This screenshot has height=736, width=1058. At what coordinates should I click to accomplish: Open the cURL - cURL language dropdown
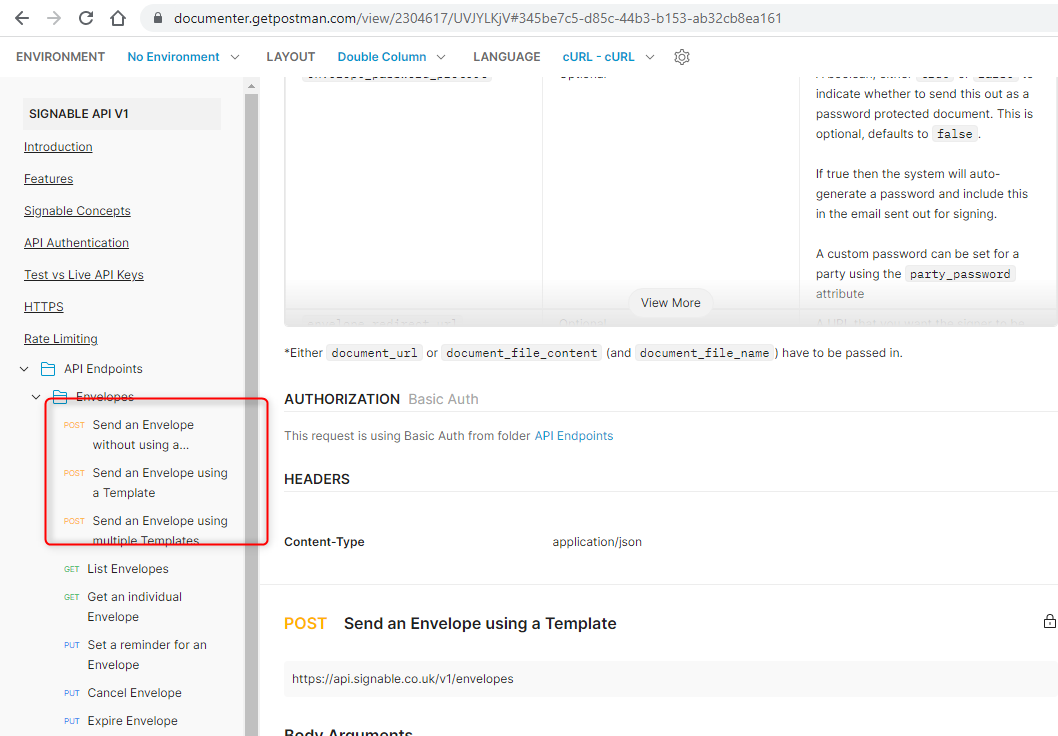609,57
